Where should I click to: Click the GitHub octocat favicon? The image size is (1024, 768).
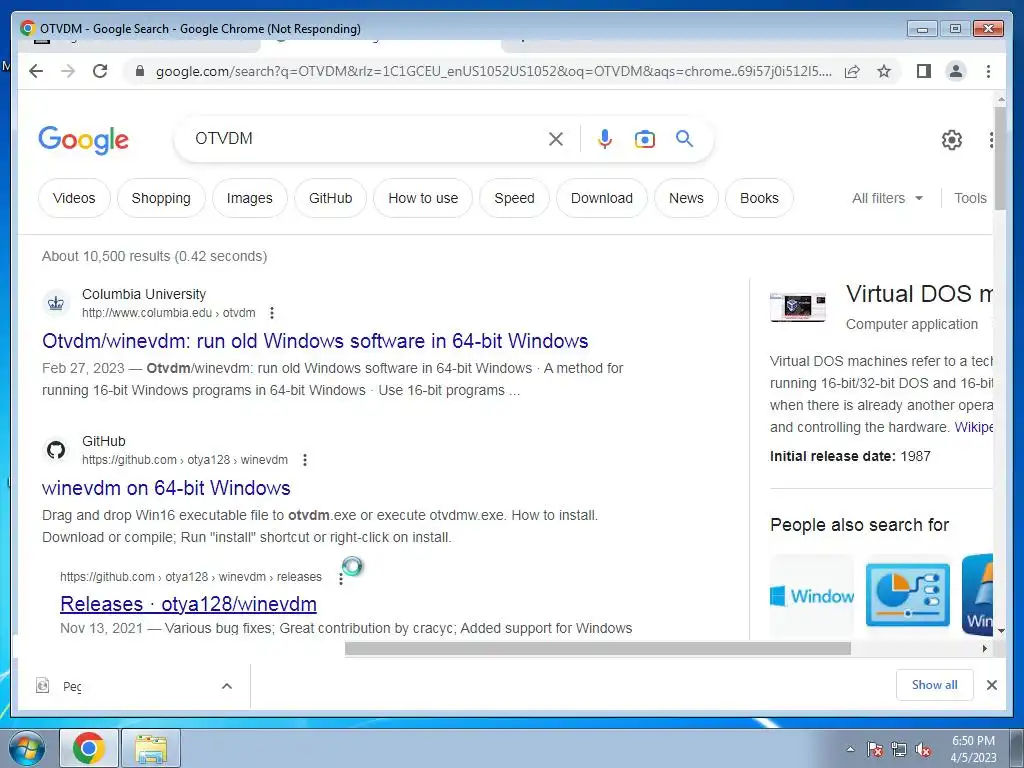point(56,450)
